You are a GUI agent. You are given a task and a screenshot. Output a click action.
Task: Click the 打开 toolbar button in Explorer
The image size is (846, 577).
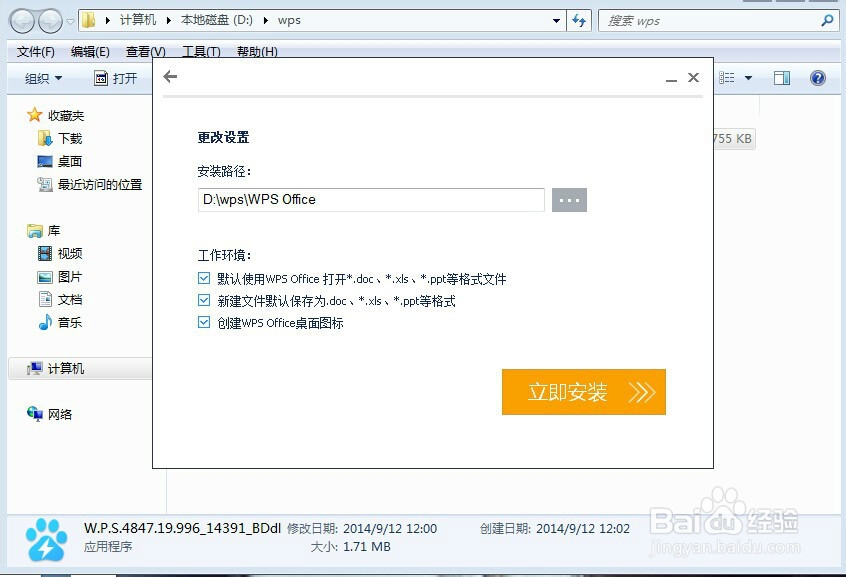click(x=115, y=79)
